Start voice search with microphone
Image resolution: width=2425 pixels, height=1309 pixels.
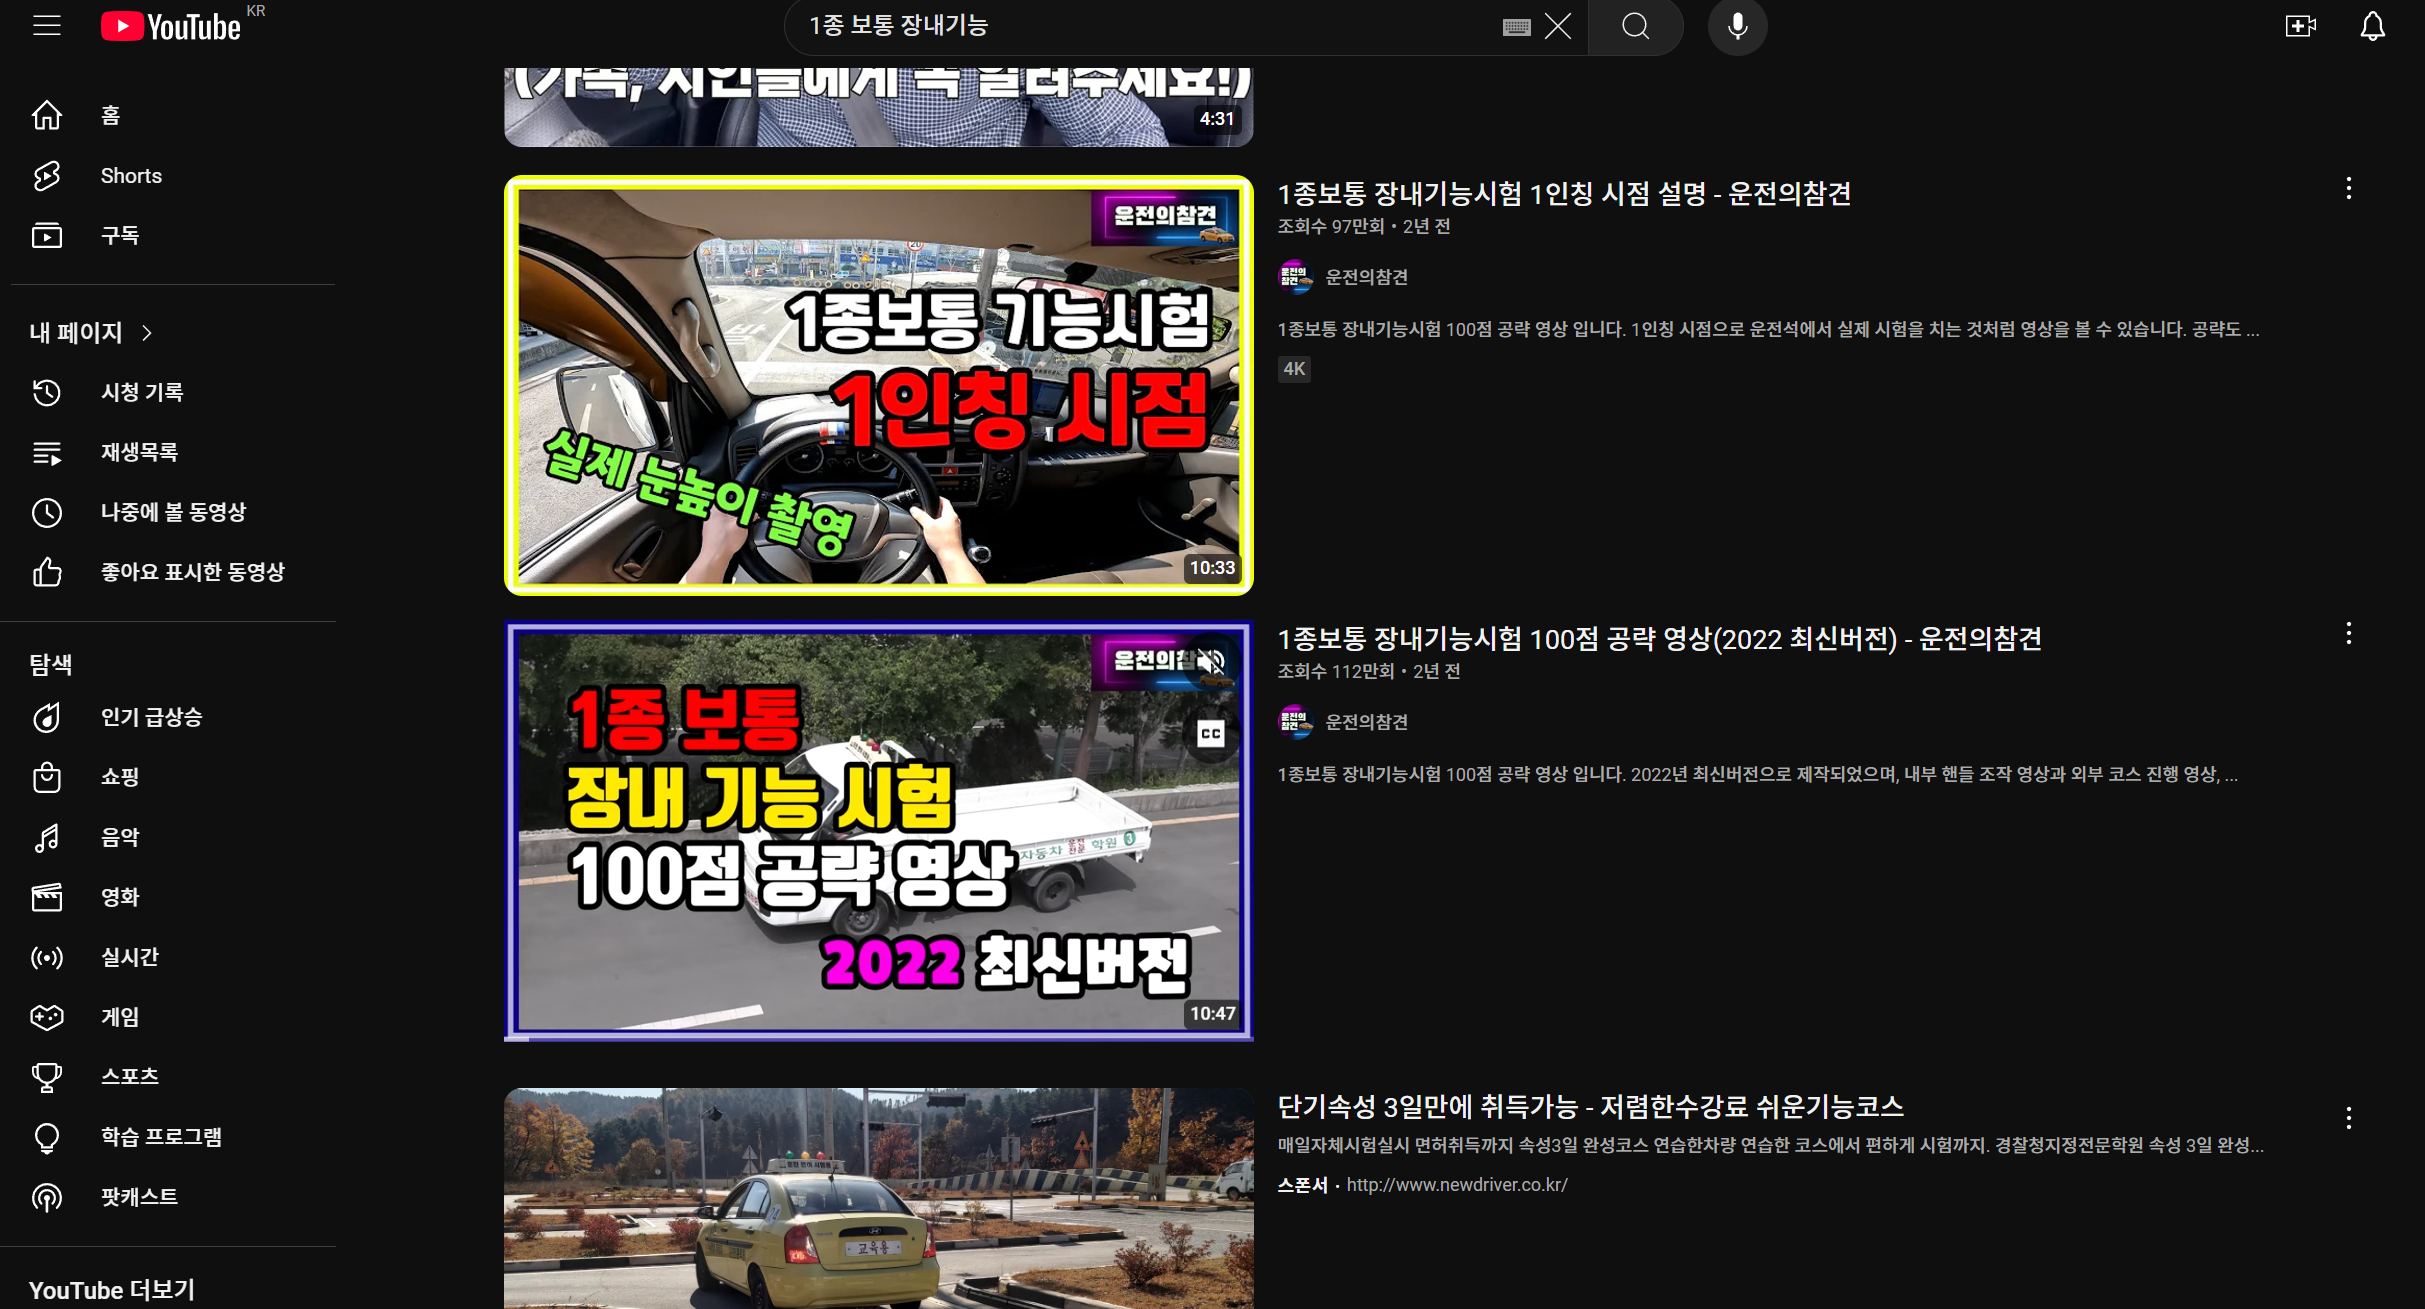(x=1737, y=26)
